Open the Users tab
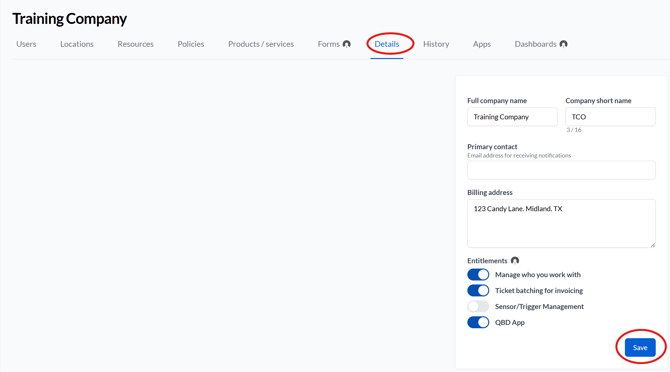This screenshot has height=372, width=670. [26, 44]
